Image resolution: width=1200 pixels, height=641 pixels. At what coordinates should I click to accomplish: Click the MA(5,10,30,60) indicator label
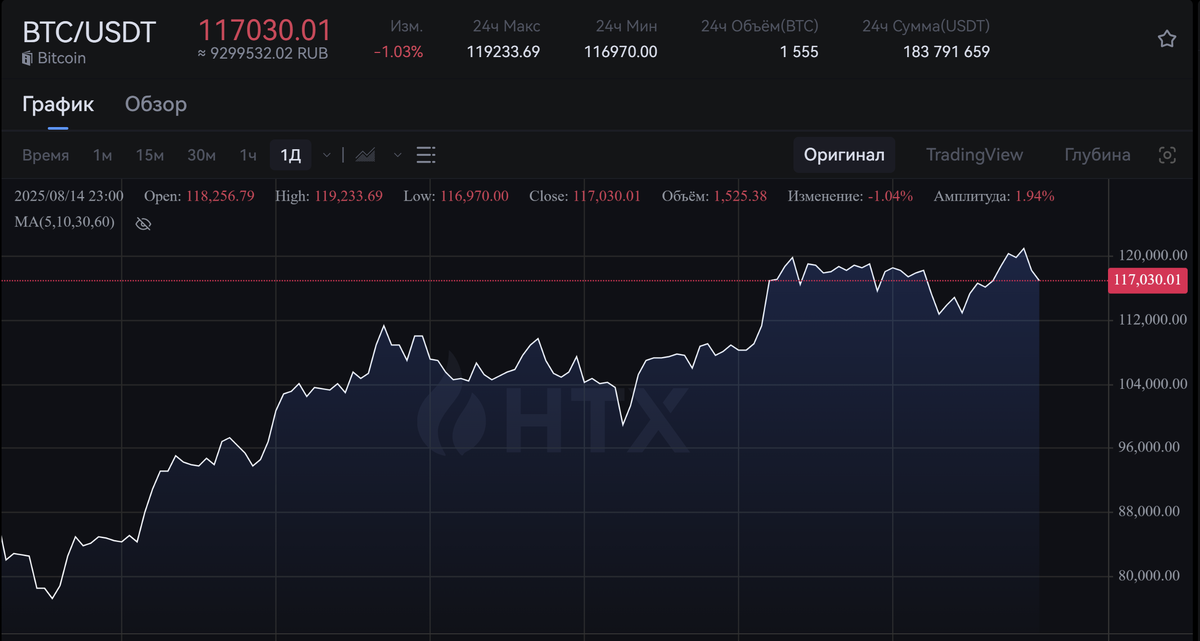[65, 222]
